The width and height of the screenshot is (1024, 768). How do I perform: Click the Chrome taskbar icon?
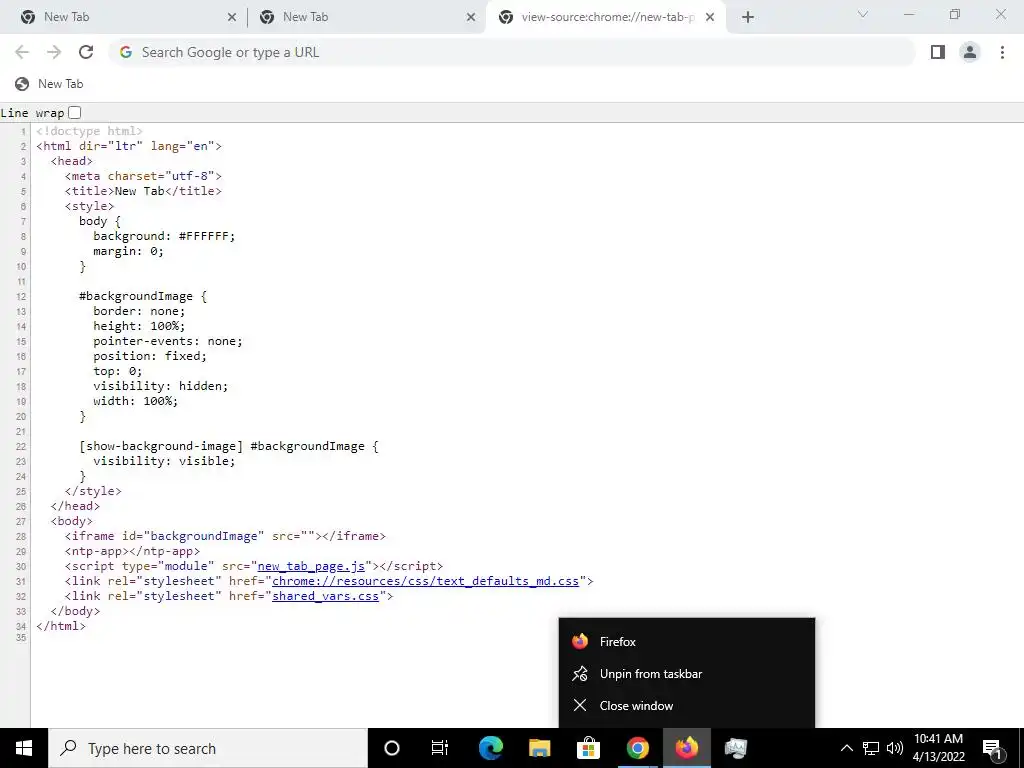(x=638, y=748)
